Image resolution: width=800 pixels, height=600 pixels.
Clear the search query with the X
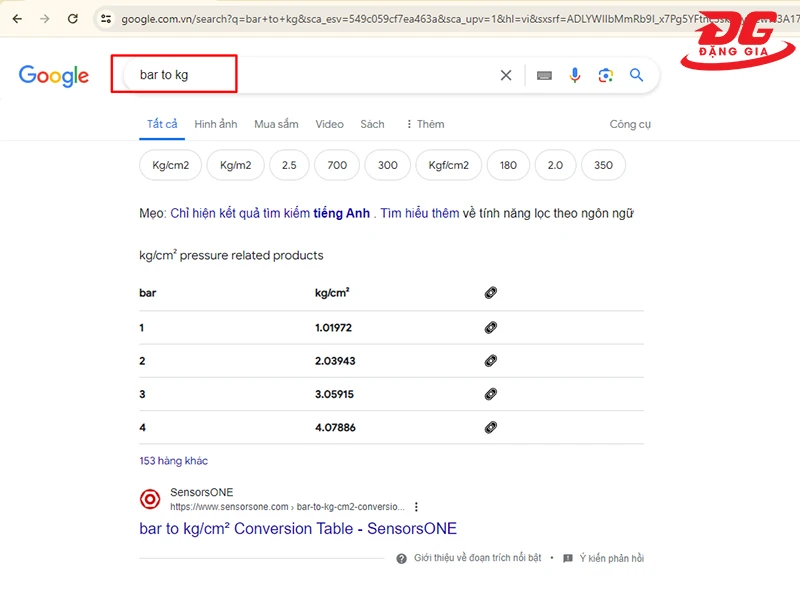pyautogui.click(x=506, y=75)
